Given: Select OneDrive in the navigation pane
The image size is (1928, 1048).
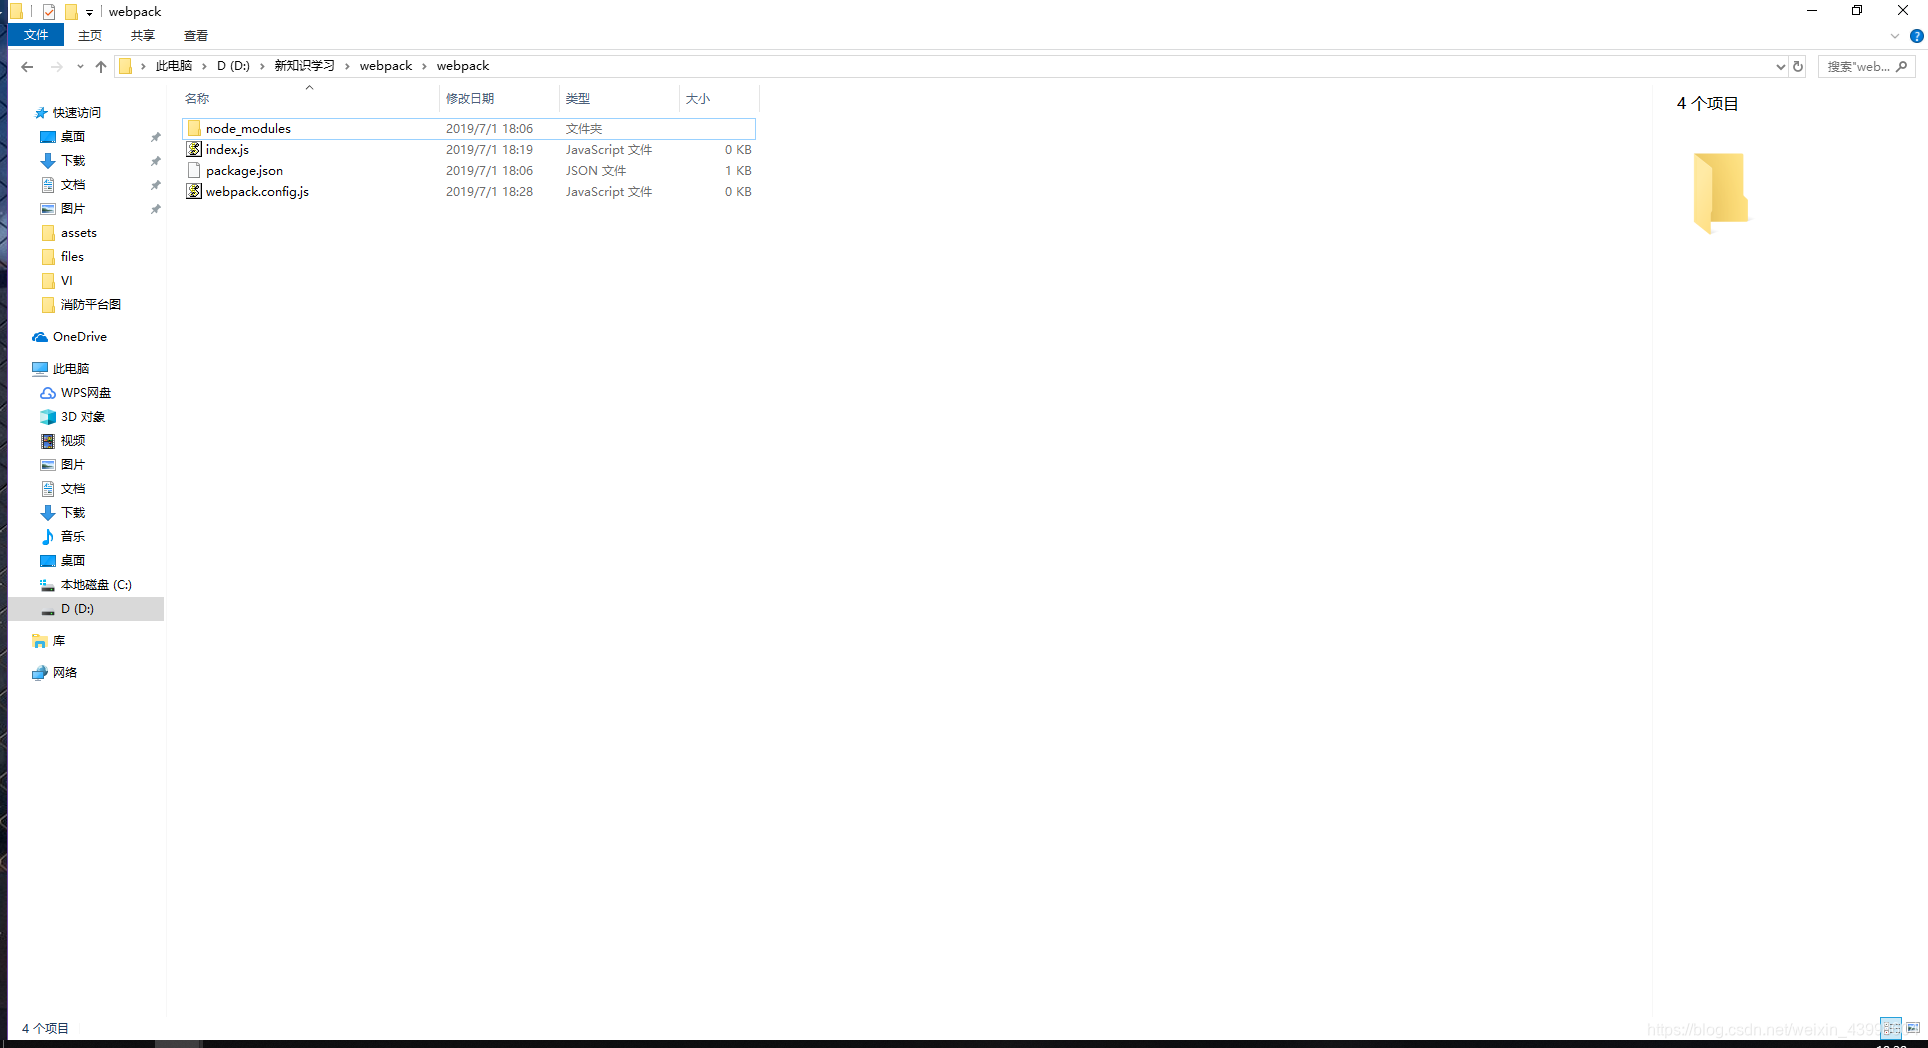Looking at the screenshot, I should (79, 337).
